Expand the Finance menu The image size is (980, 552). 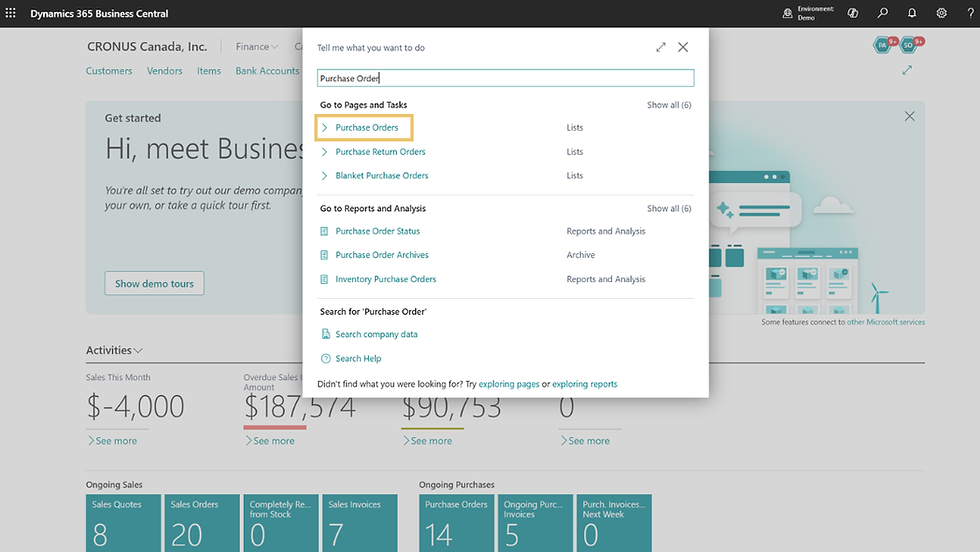point(256,47)
